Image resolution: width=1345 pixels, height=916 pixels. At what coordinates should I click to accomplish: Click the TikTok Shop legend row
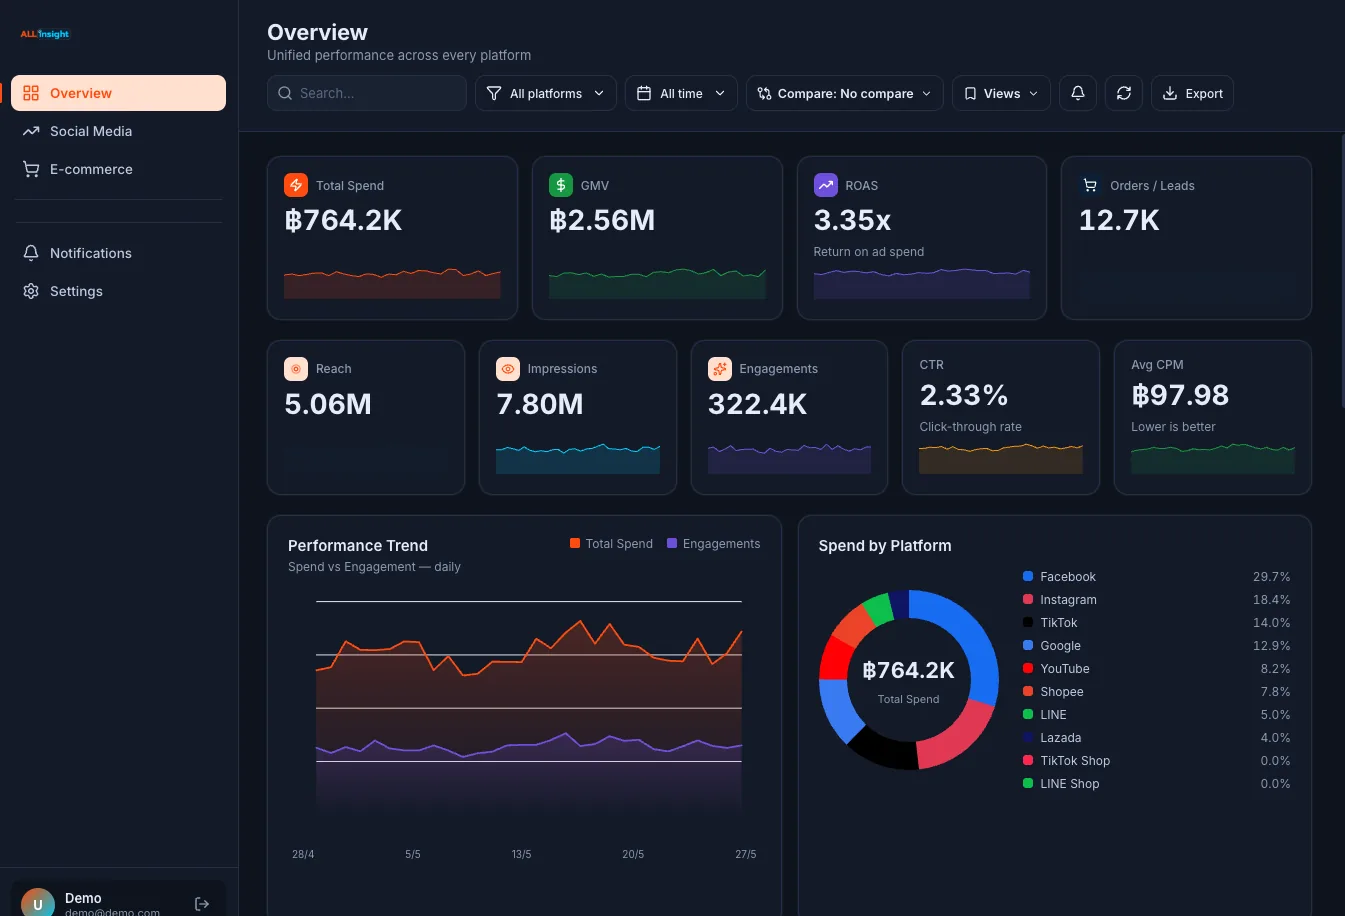pyautogui.click(x=1157, y=761)
